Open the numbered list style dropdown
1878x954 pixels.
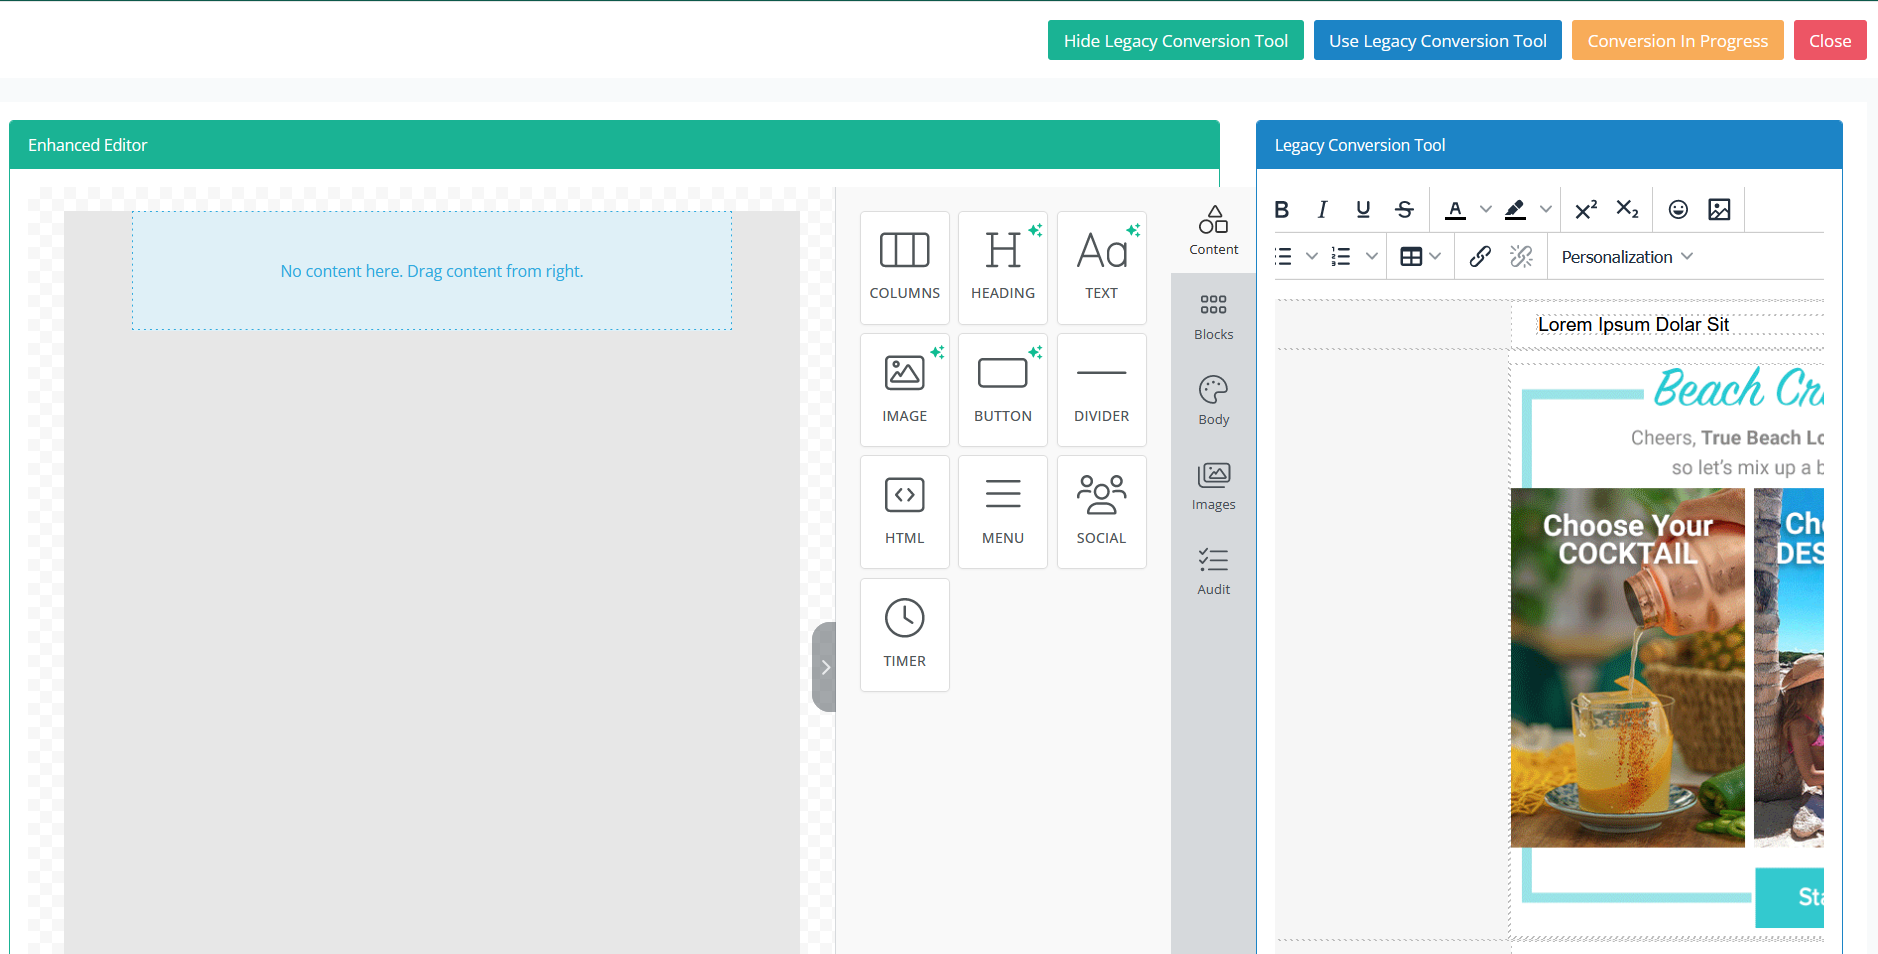pos(1374,256)
